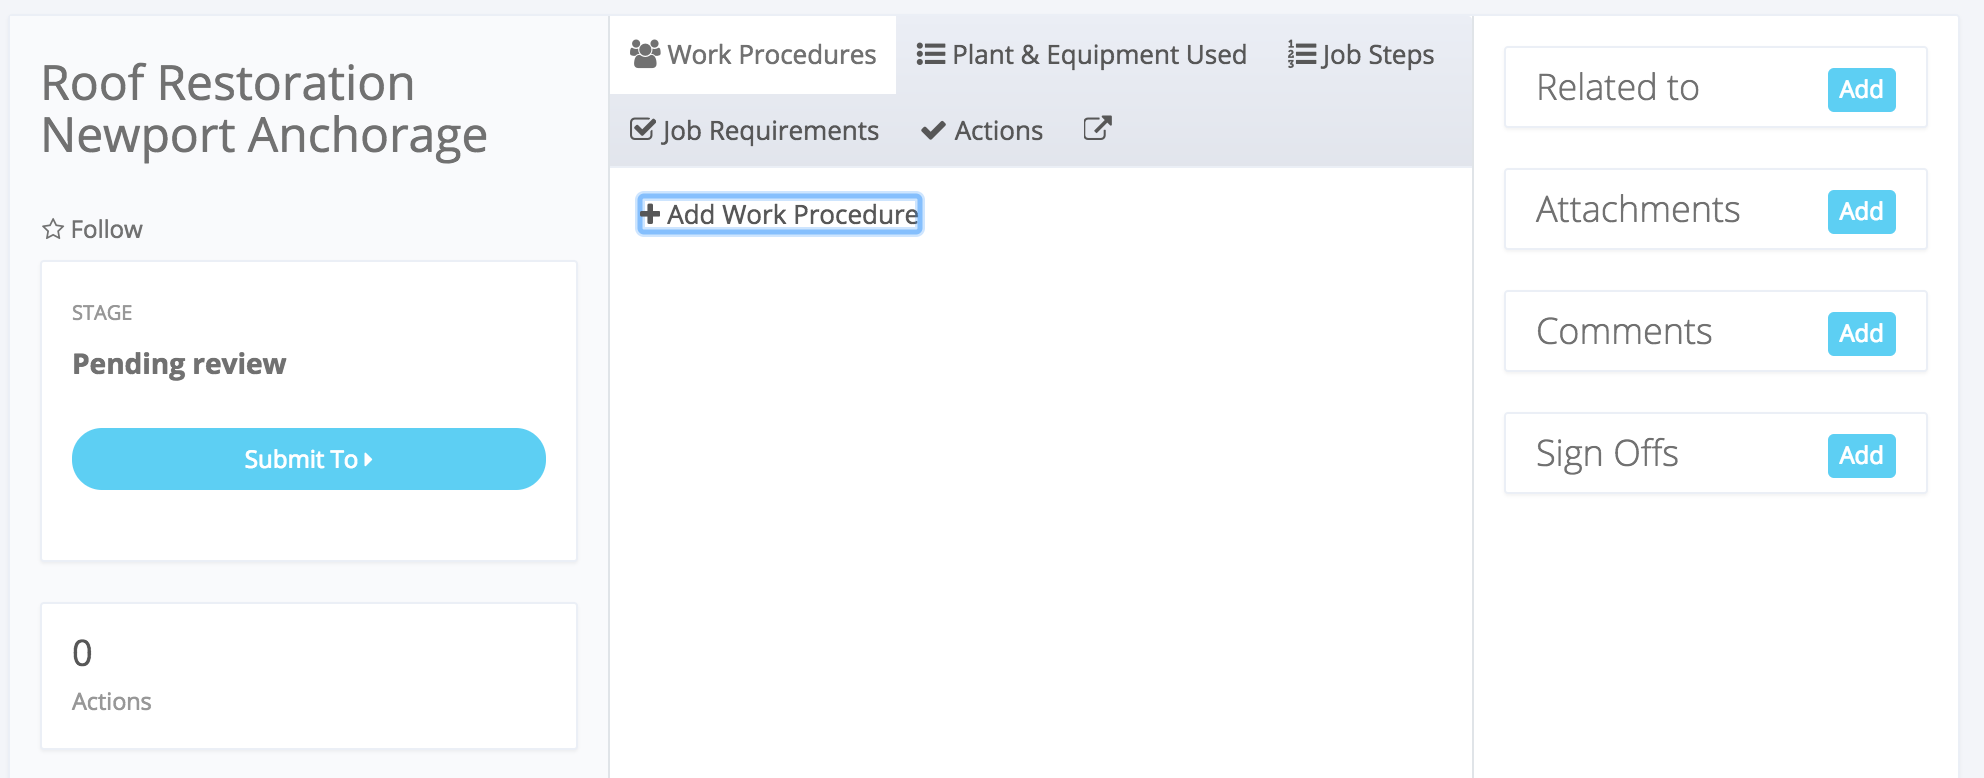Switch to the Job Steps tab
Image resolution: width=1984 pixels, height=778 pixels.
pyautogui.click(x=1361, y=55)
